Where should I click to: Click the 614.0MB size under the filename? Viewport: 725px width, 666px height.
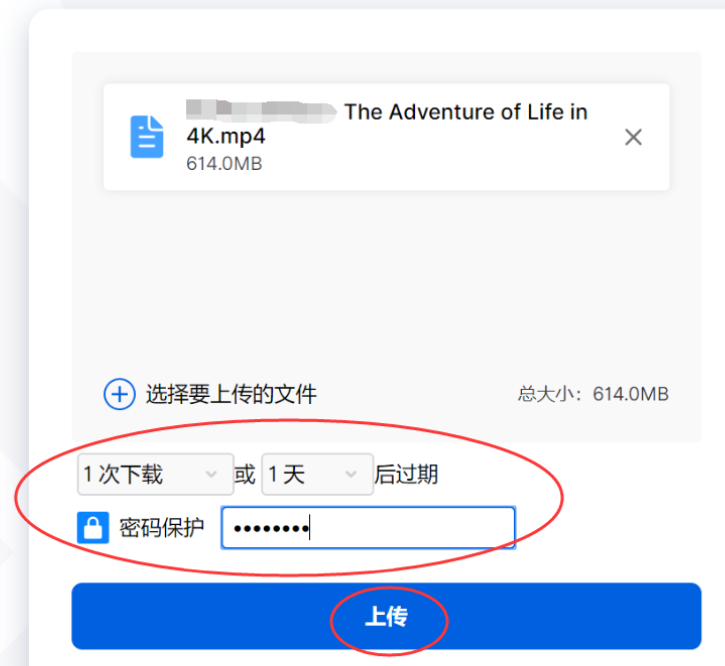point(224,164)
